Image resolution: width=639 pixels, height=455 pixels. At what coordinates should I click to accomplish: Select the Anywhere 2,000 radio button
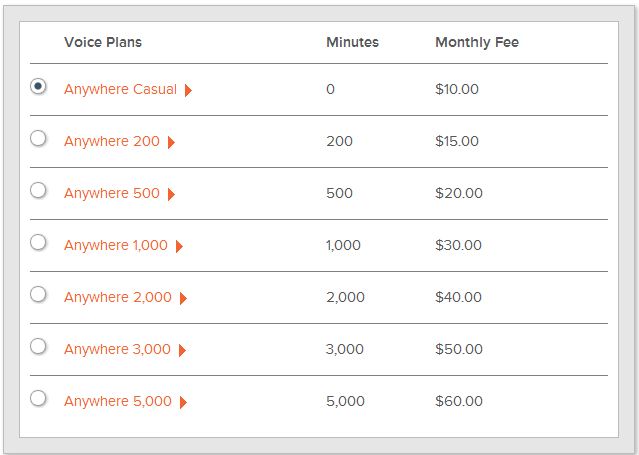[38, 294]
